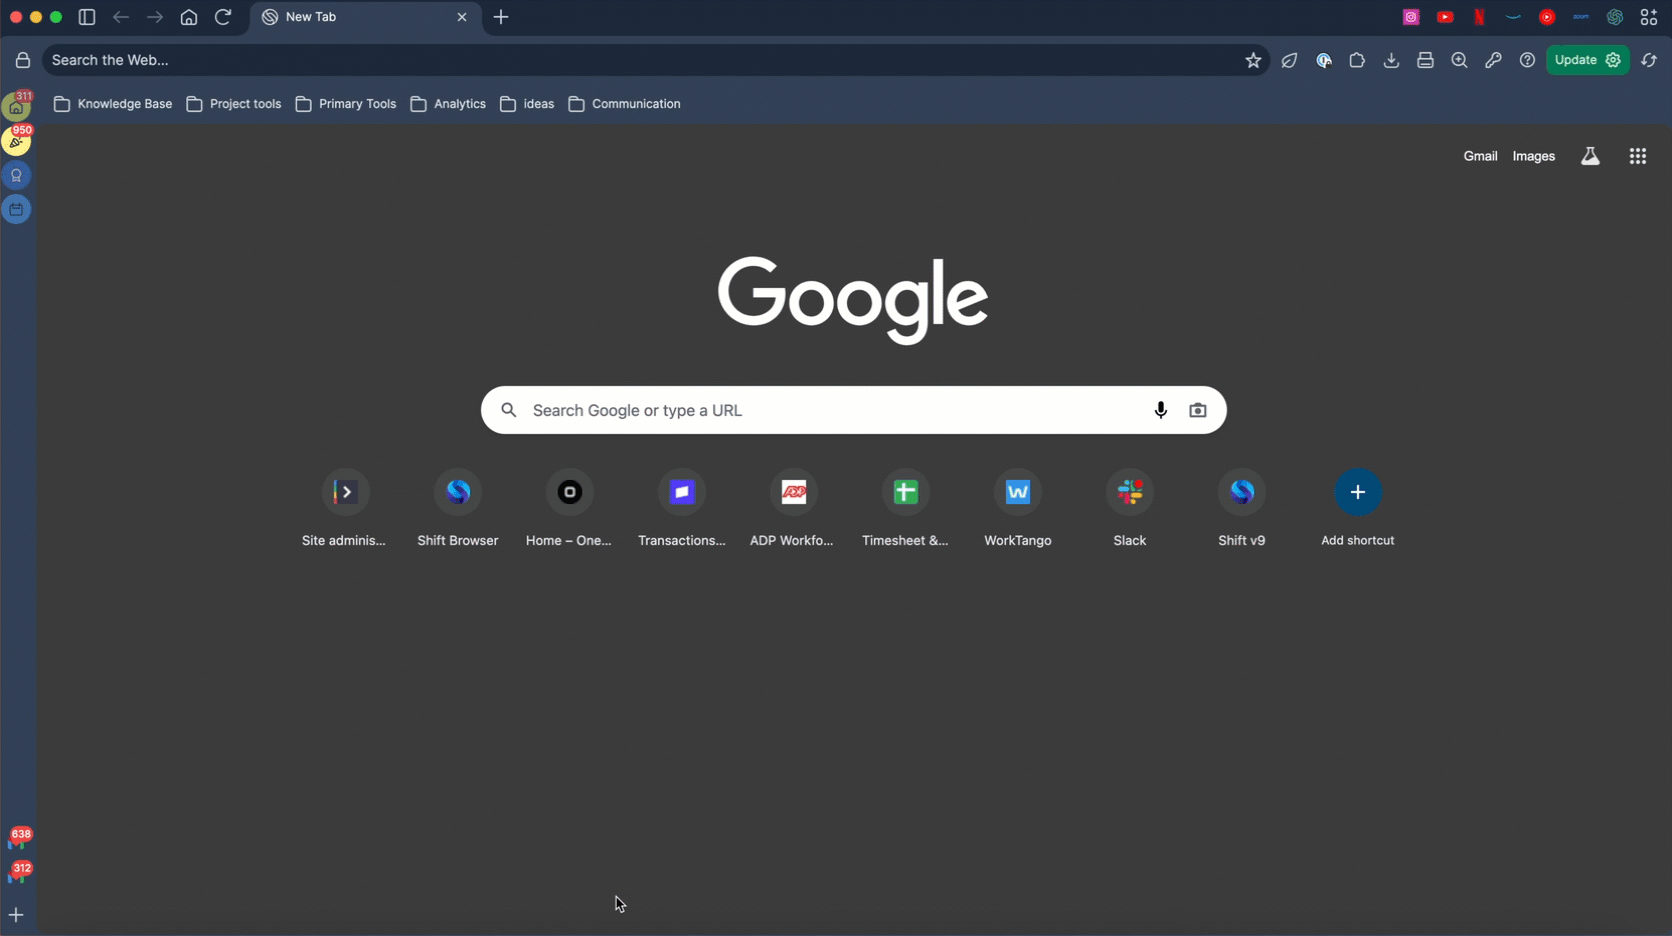Viewport: 1672px width, 936px height.
Task: Open the extensions puzzle icon
Action: 1357,60
